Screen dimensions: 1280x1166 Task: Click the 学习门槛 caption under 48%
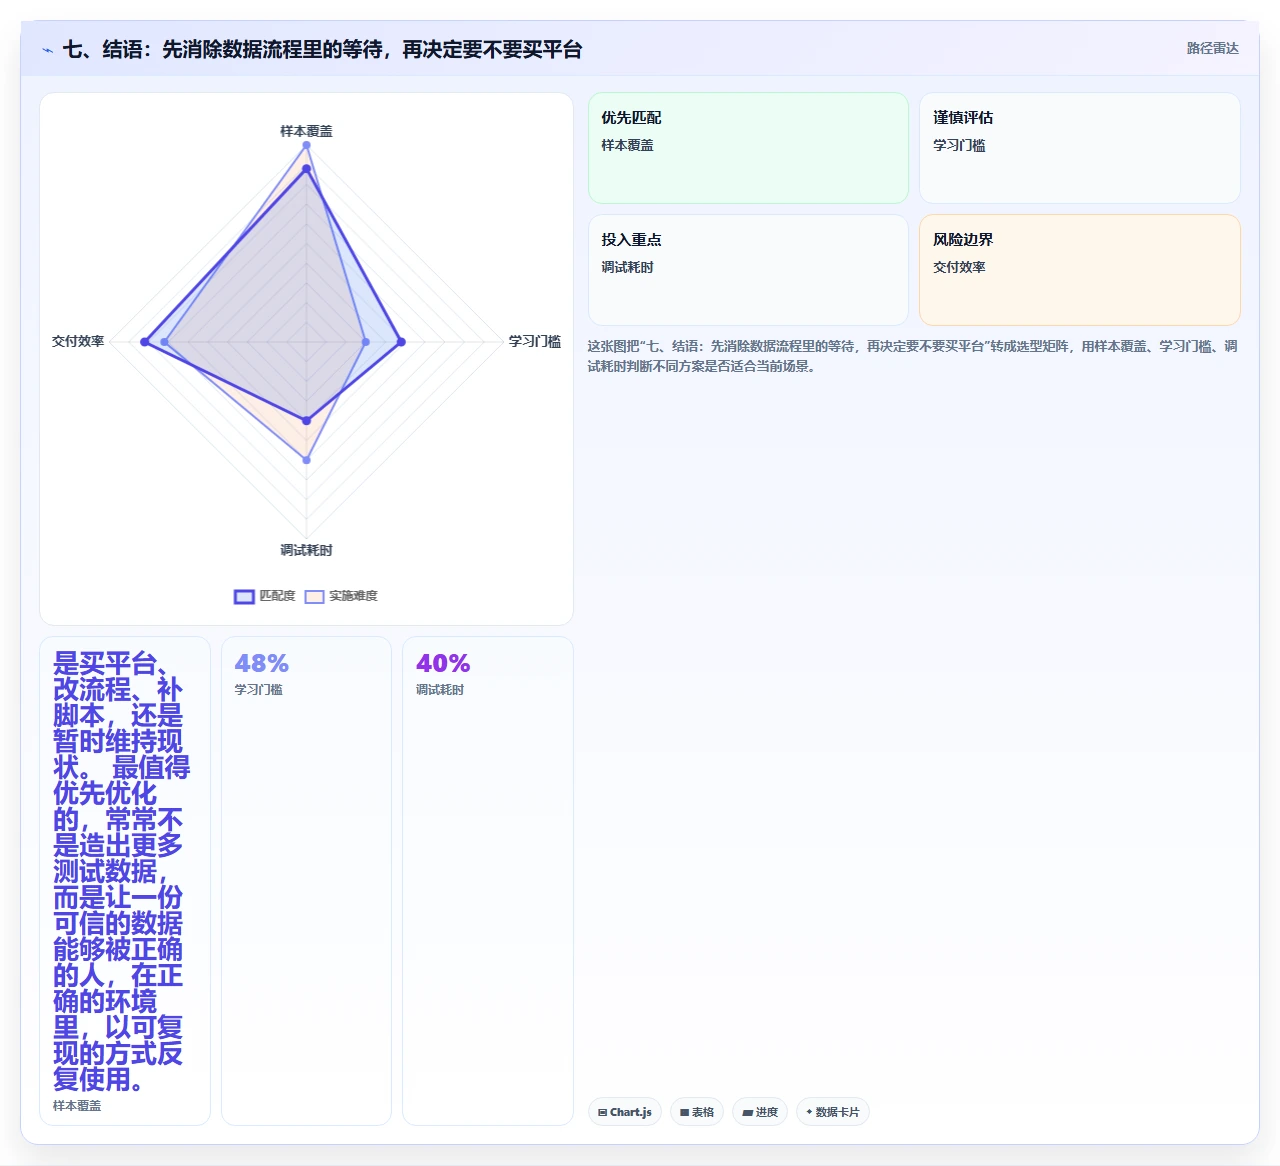coord(258,690)
